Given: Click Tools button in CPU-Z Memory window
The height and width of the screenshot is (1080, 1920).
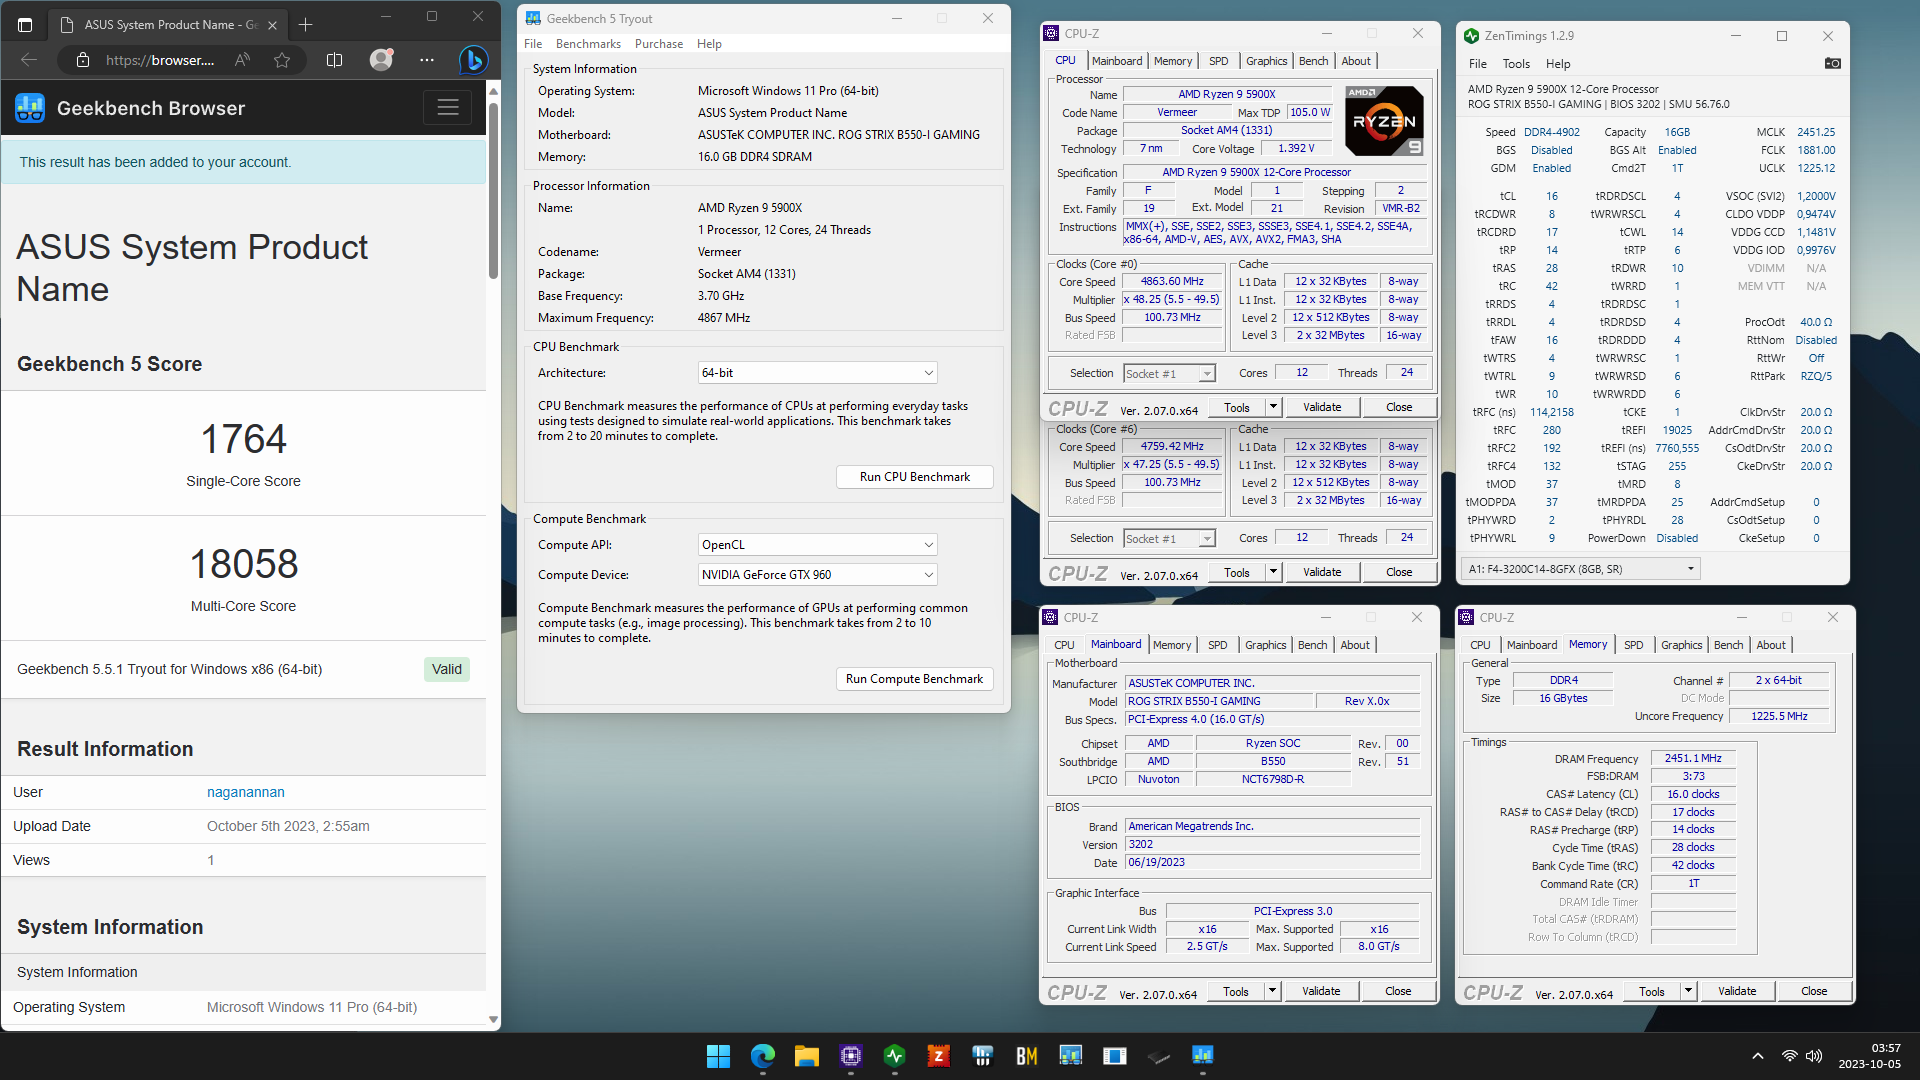Looking at the screenshot, I should click(x=1652, y=991).
